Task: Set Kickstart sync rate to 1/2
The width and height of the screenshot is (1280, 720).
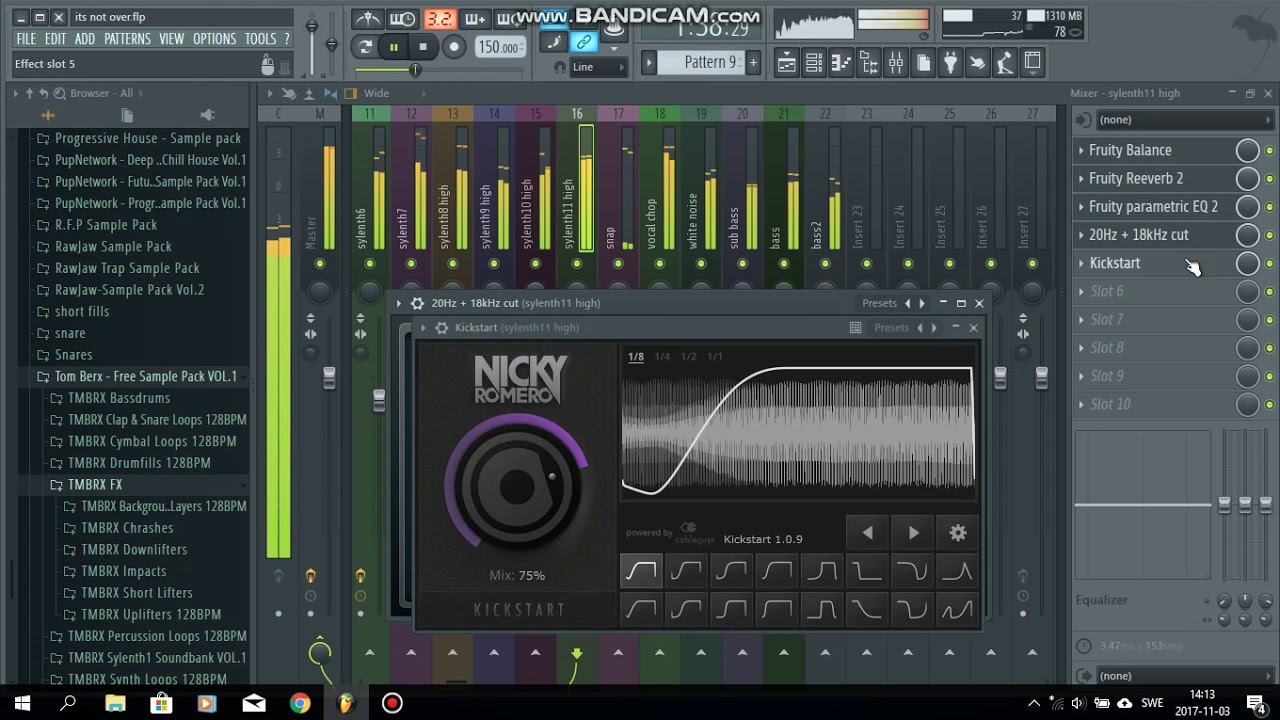Action: pyautogui.click(x=688, y=357)
